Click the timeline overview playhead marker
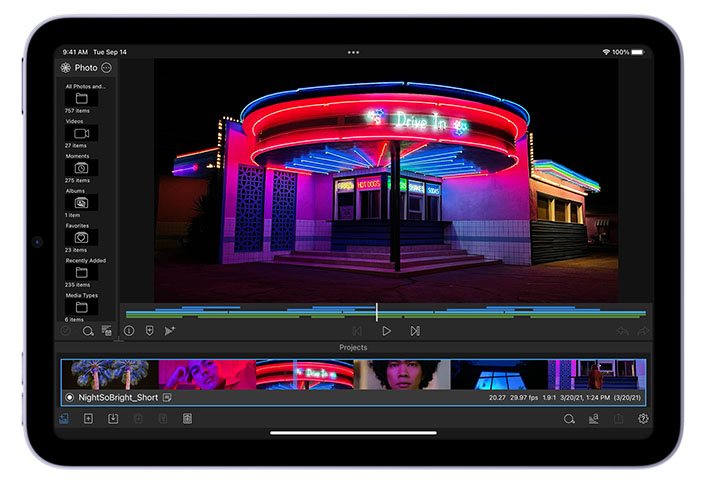 [x=376, y=312]
